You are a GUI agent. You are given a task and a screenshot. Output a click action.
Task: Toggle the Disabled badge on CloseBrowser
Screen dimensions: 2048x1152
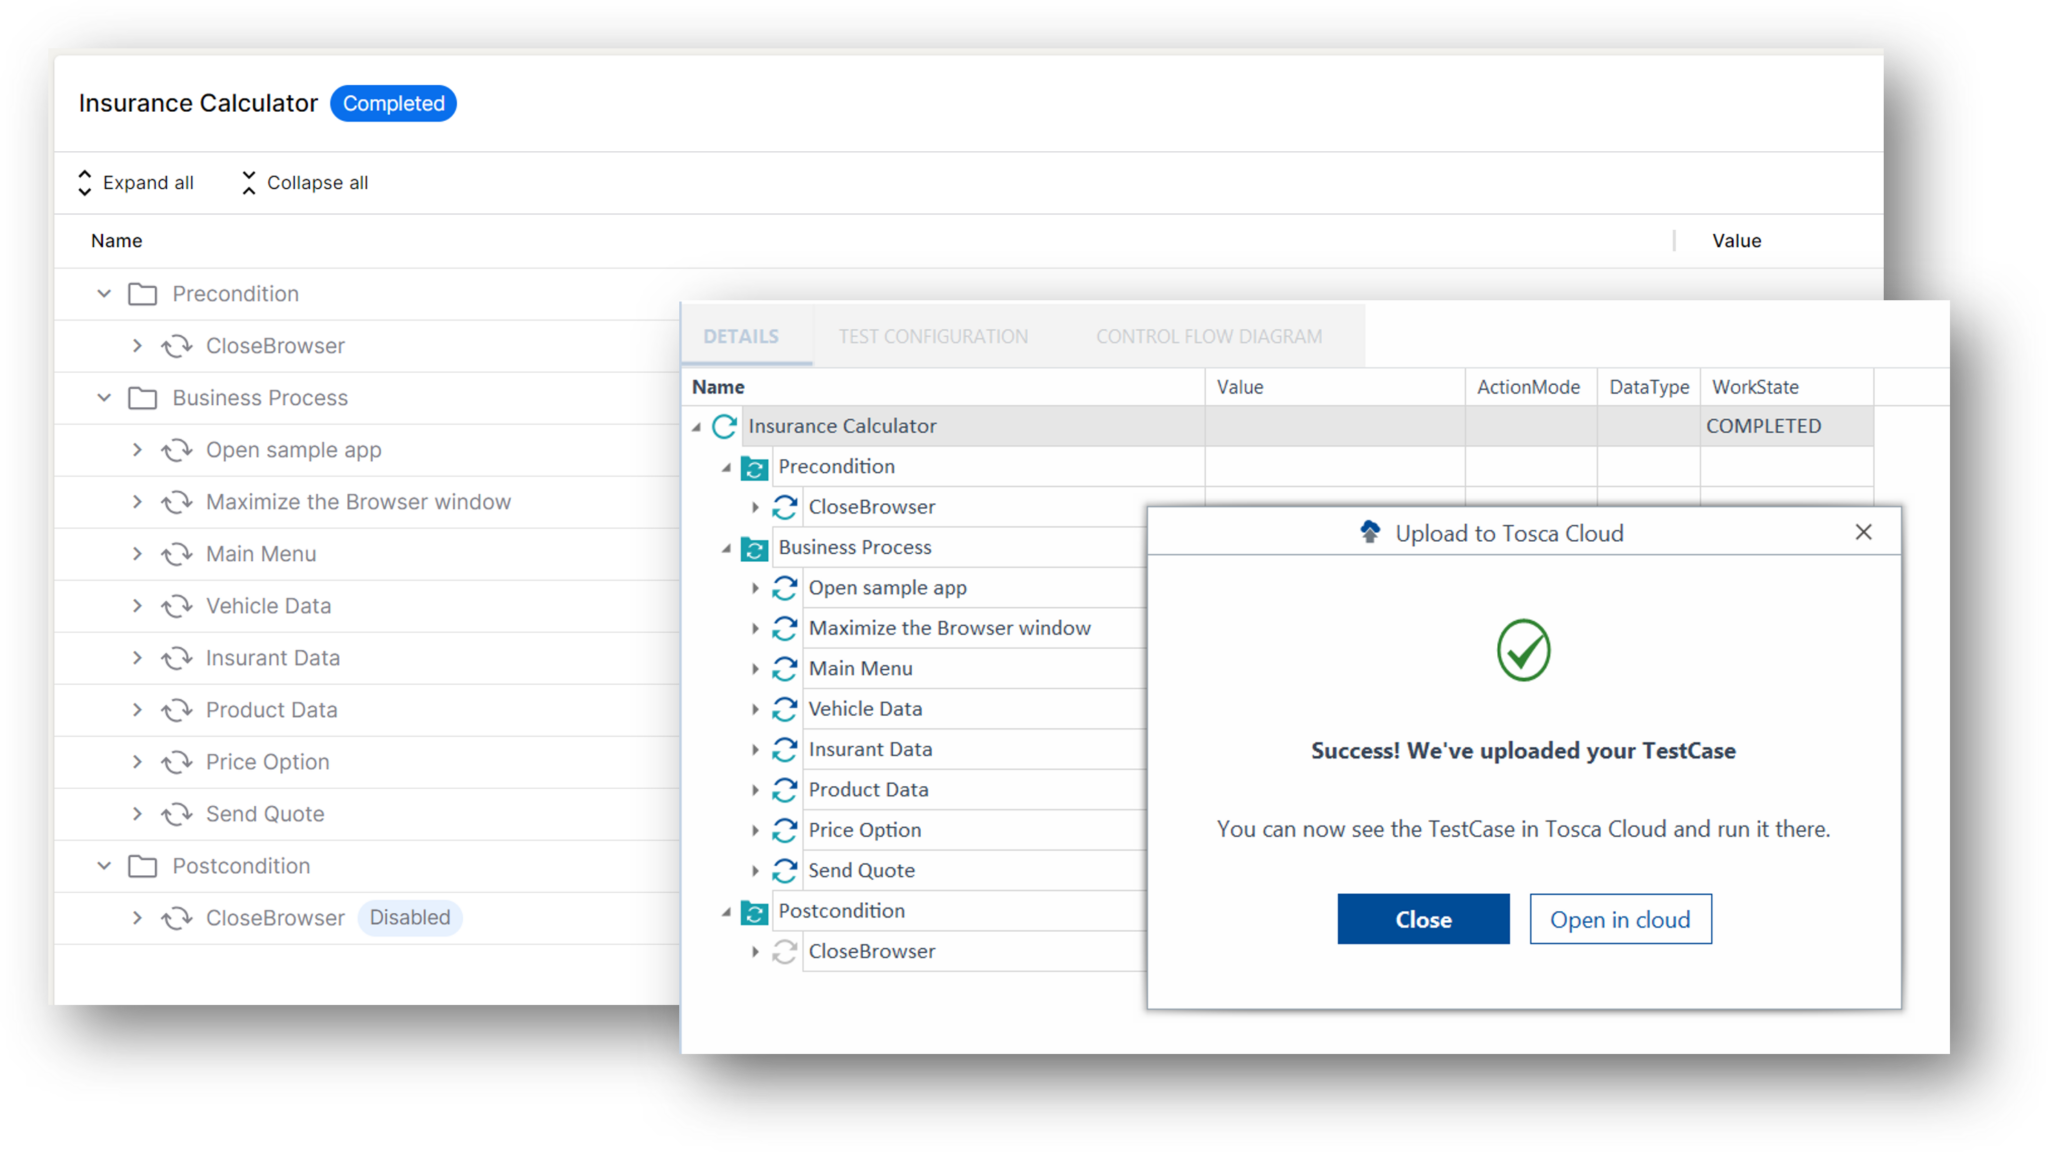tap(409, 917)
